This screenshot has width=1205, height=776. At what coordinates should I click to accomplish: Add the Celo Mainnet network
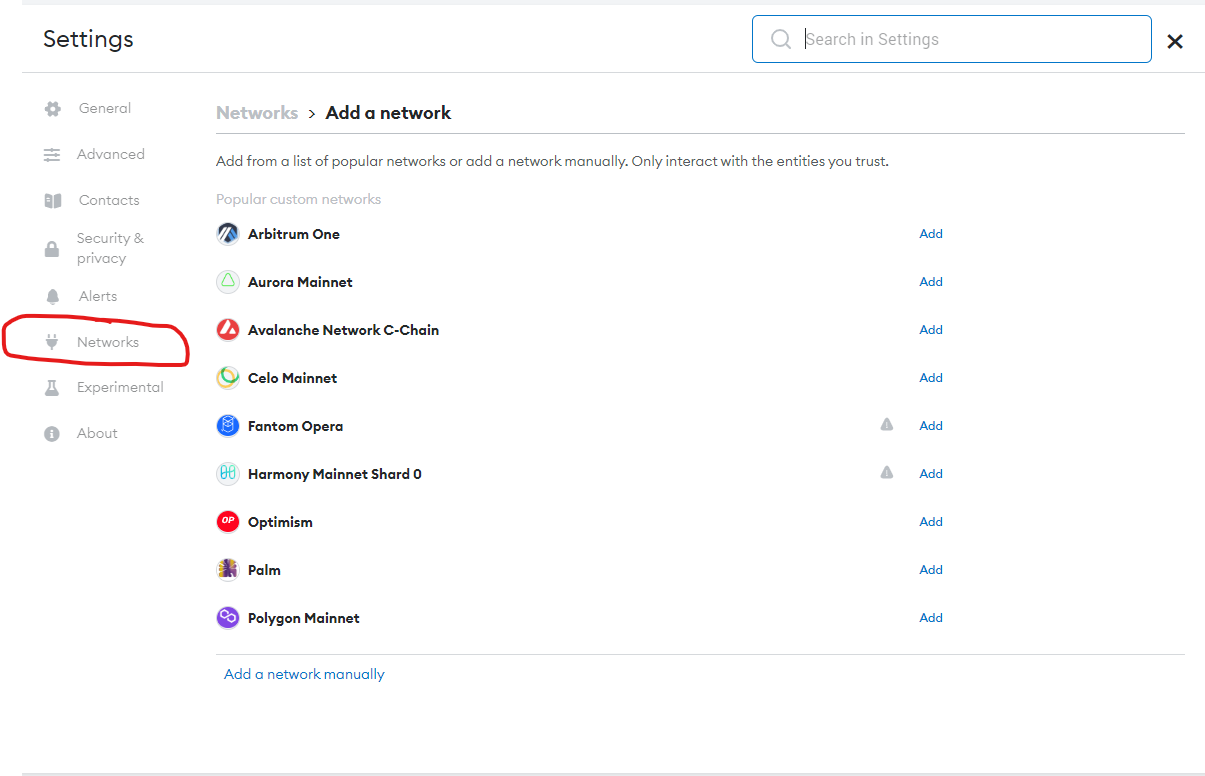tap(931, 378)
